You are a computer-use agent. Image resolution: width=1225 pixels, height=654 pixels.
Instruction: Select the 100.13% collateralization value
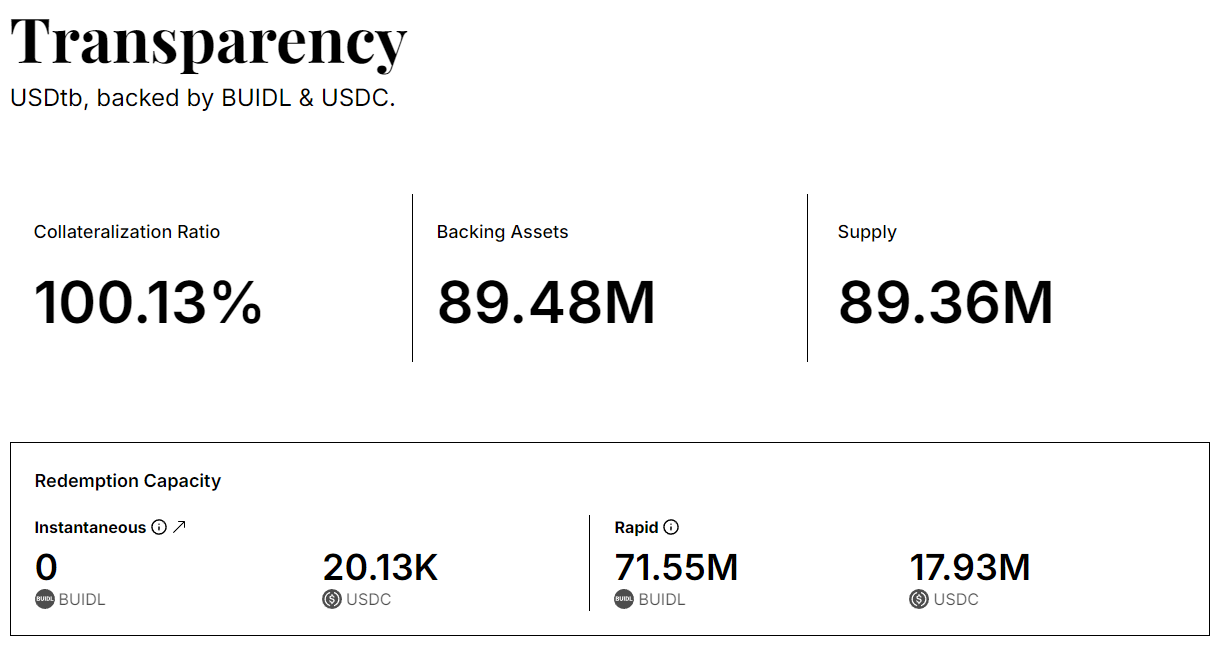148,302
